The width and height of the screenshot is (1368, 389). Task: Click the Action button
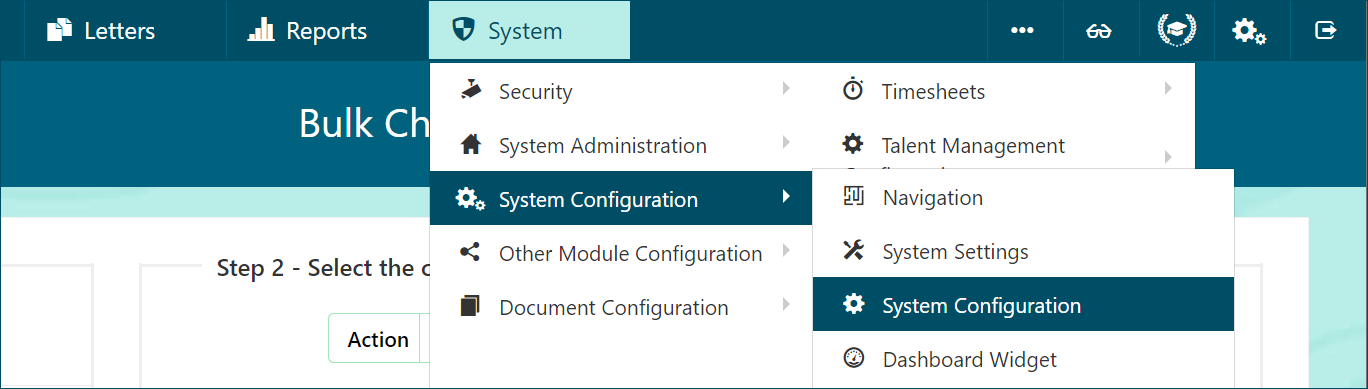[x=378, y=339]
